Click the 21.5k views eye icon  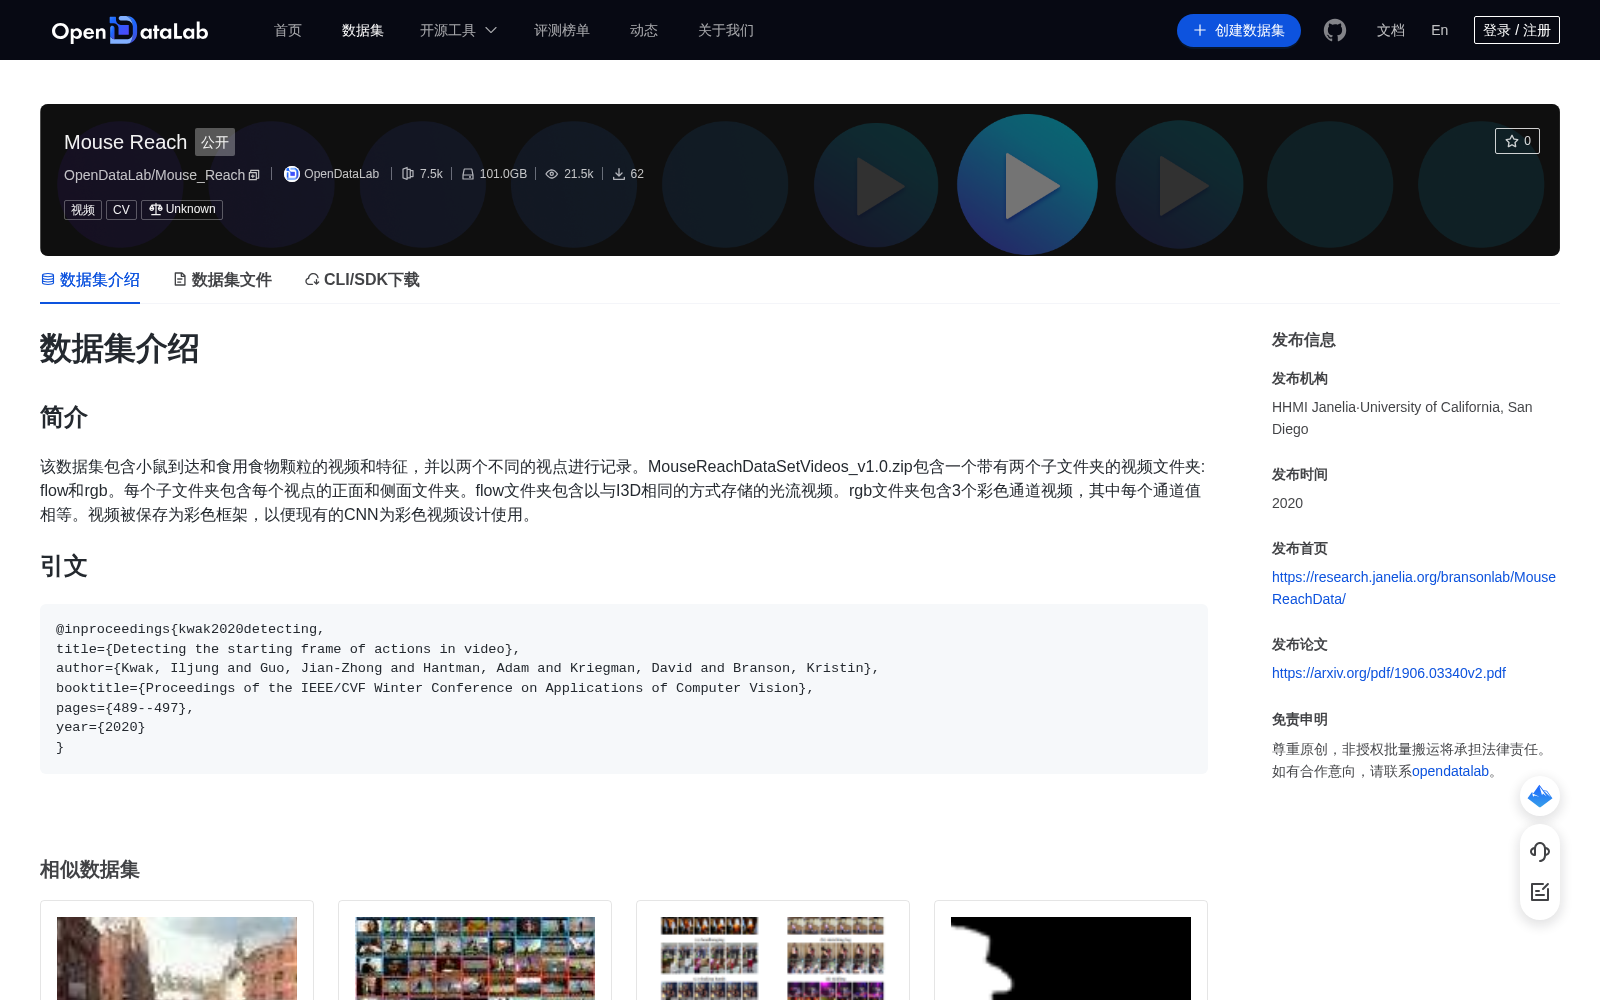(552, 174)
